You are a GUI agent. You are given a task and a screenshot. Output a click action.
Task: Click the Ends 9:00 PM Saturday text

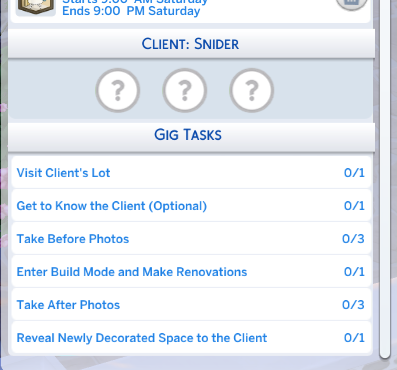[131, 11]
